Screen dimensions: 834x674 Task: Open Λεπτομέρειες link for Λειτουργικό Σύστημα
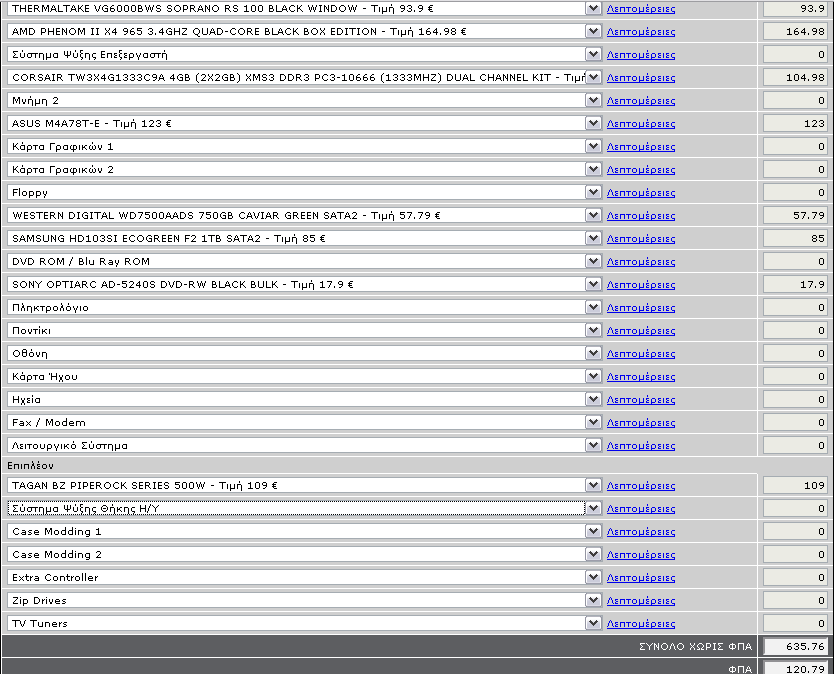click(x=641, y=446)
